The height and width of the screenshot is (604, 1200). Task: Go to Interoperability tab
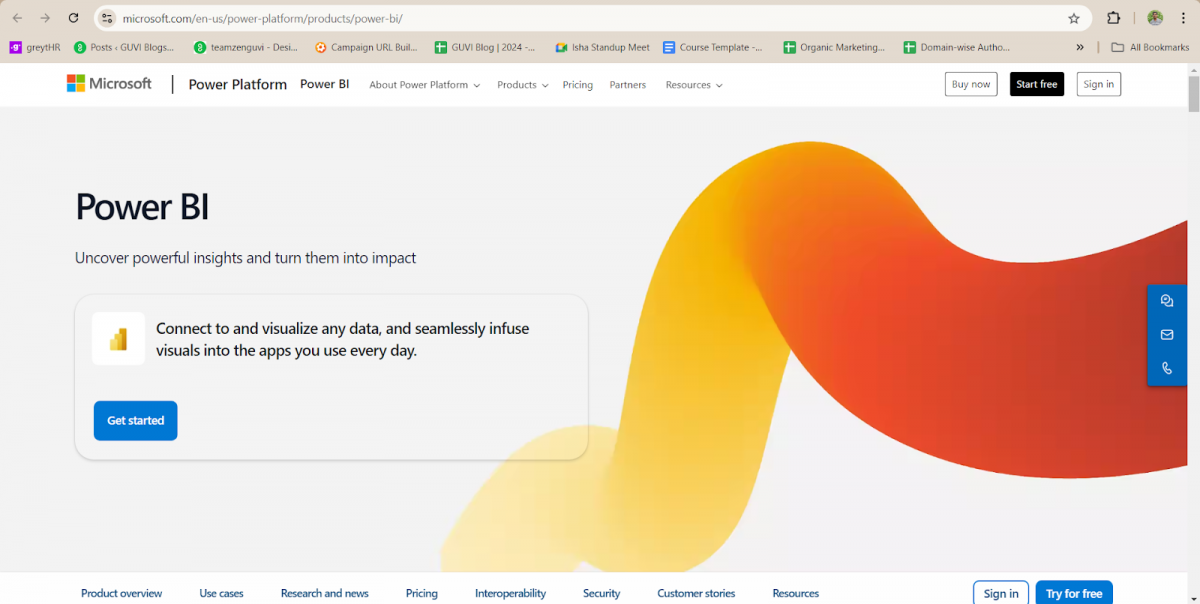[x=510, y=593]
